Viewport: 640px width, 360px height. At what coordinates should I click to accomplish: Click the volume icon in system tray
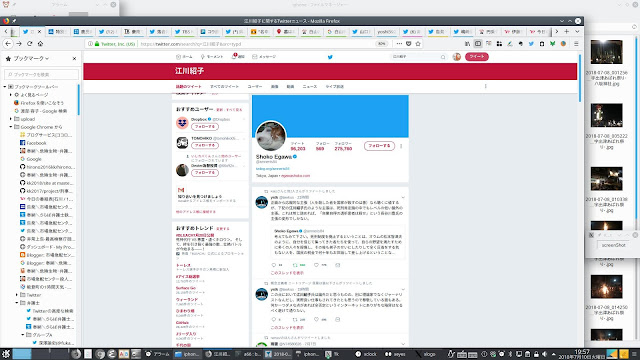tap(544, 354)
